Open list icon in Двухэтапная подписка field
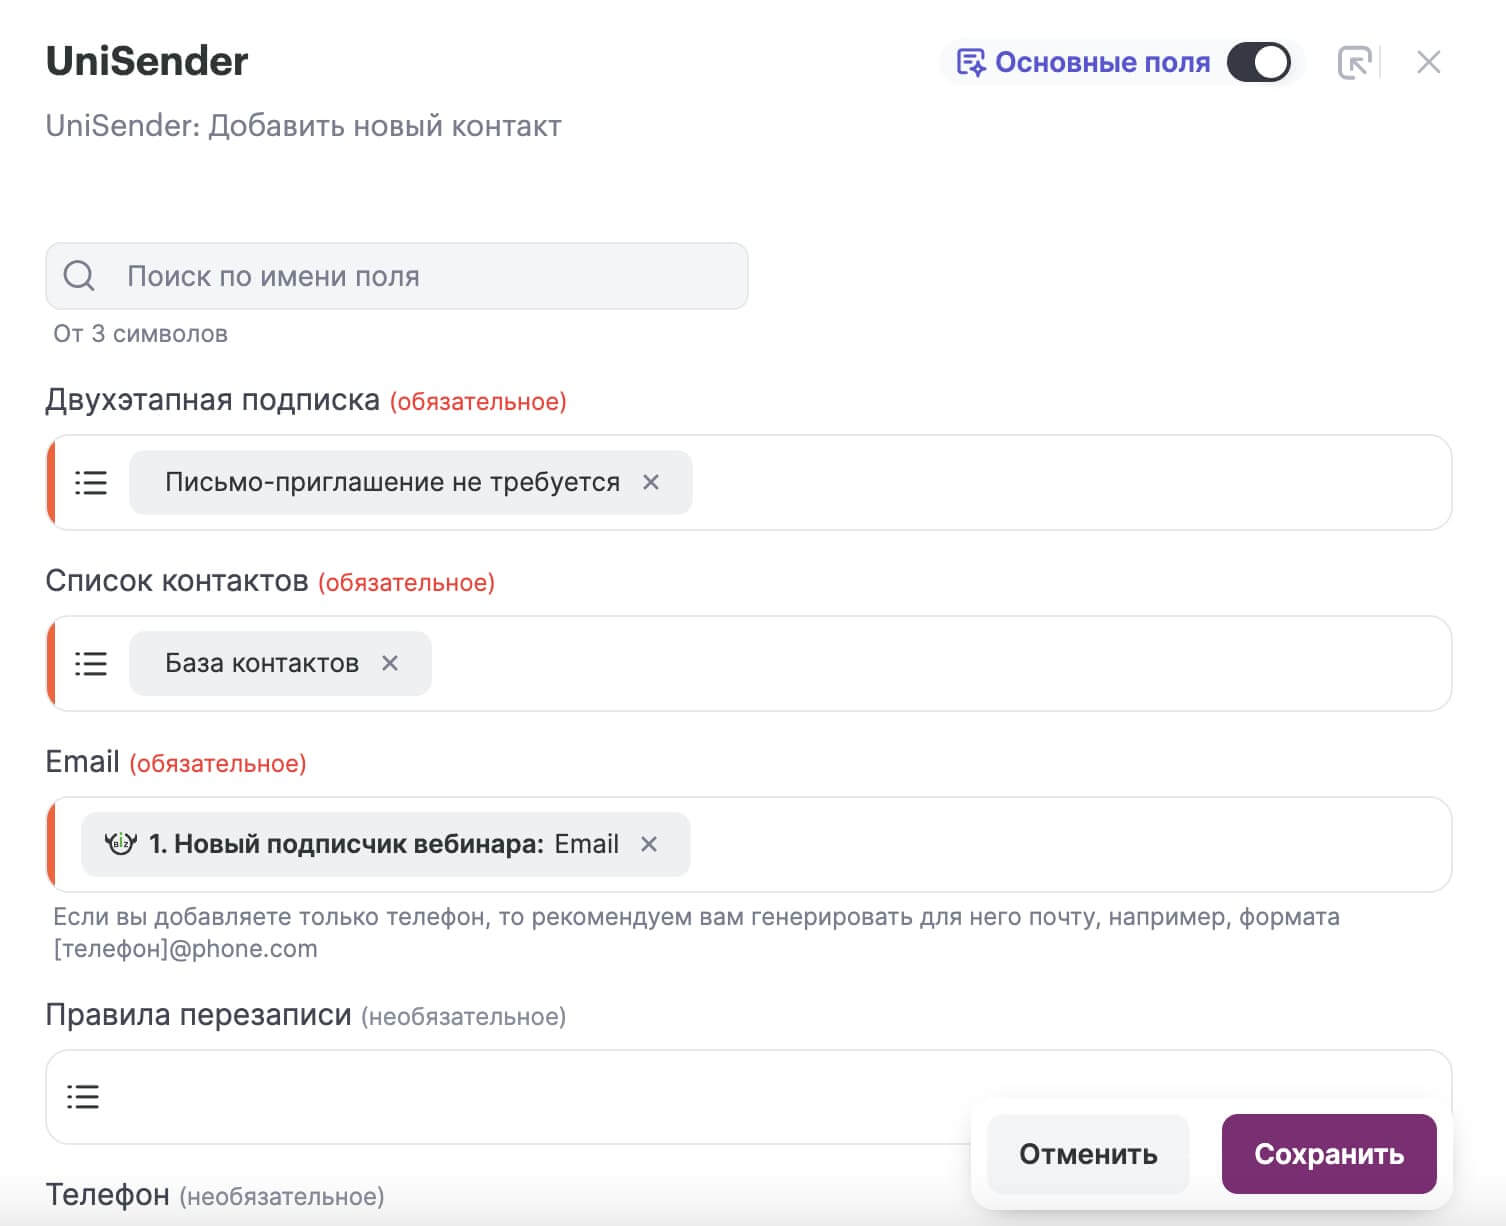The width and height of the screenshot is (1506, 1226). tap(91, 483)
